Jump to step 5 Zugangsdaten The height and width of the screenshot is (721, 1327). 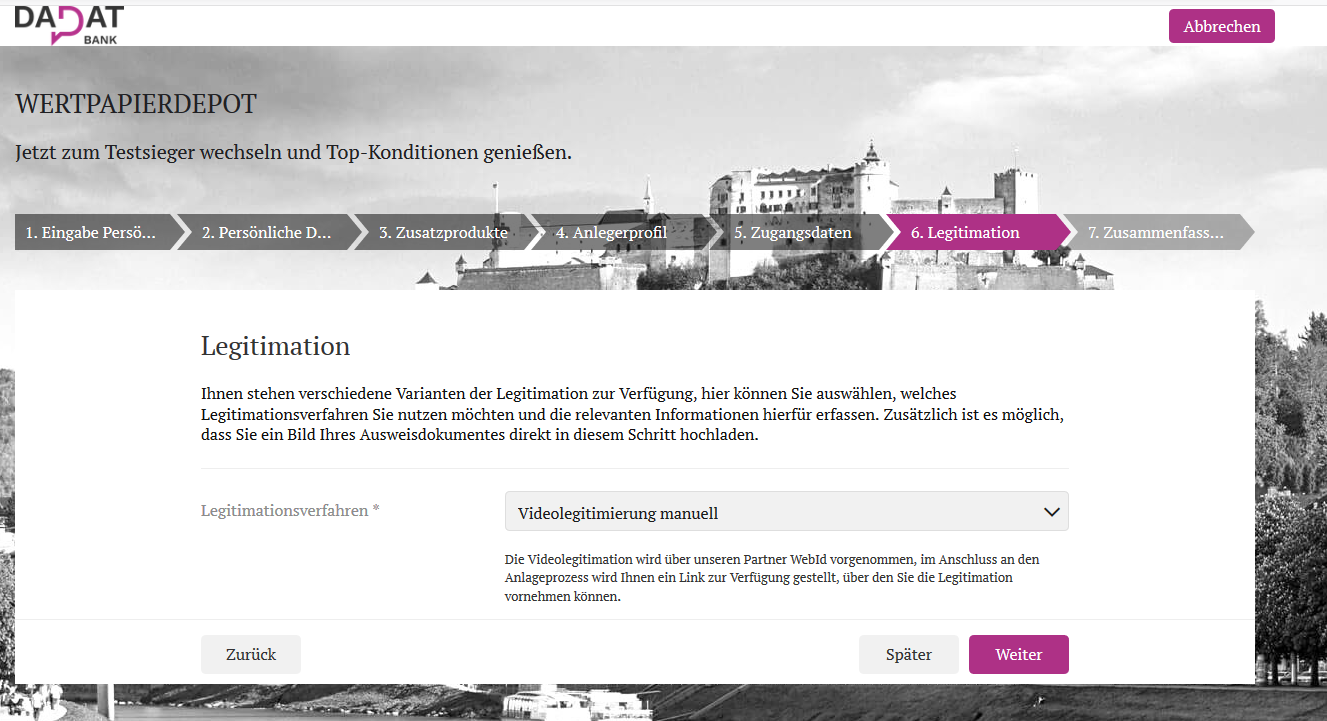click(x=793, y=233)
